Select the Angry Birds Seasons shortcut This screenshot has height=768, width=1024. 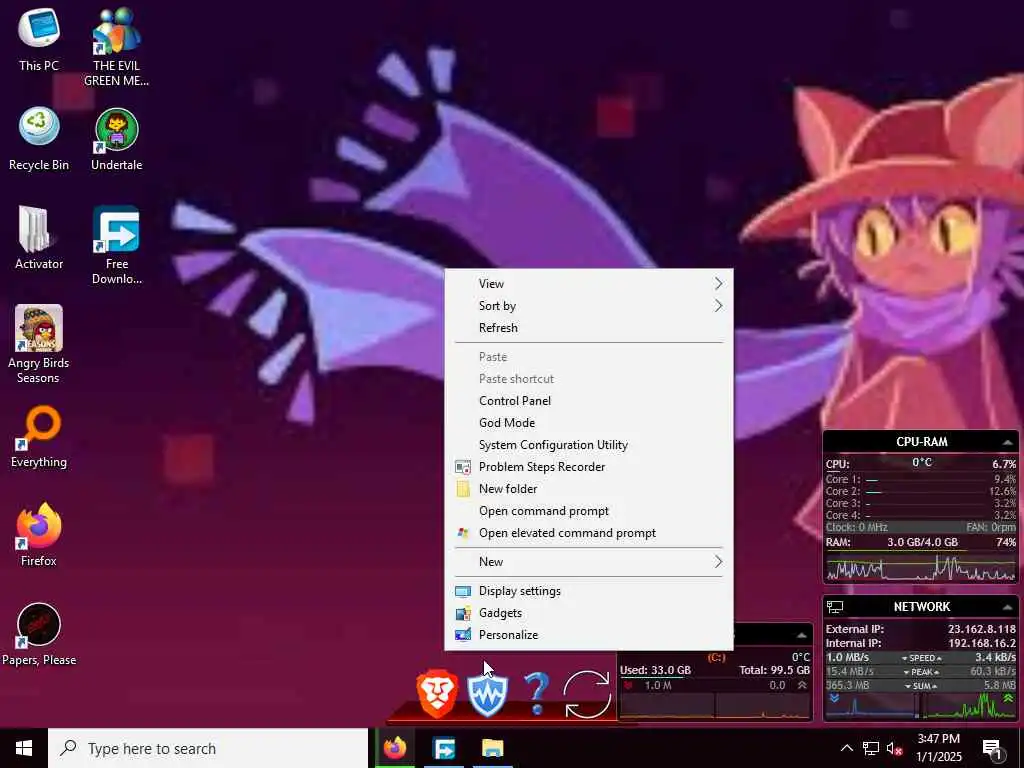pos(39,344)
